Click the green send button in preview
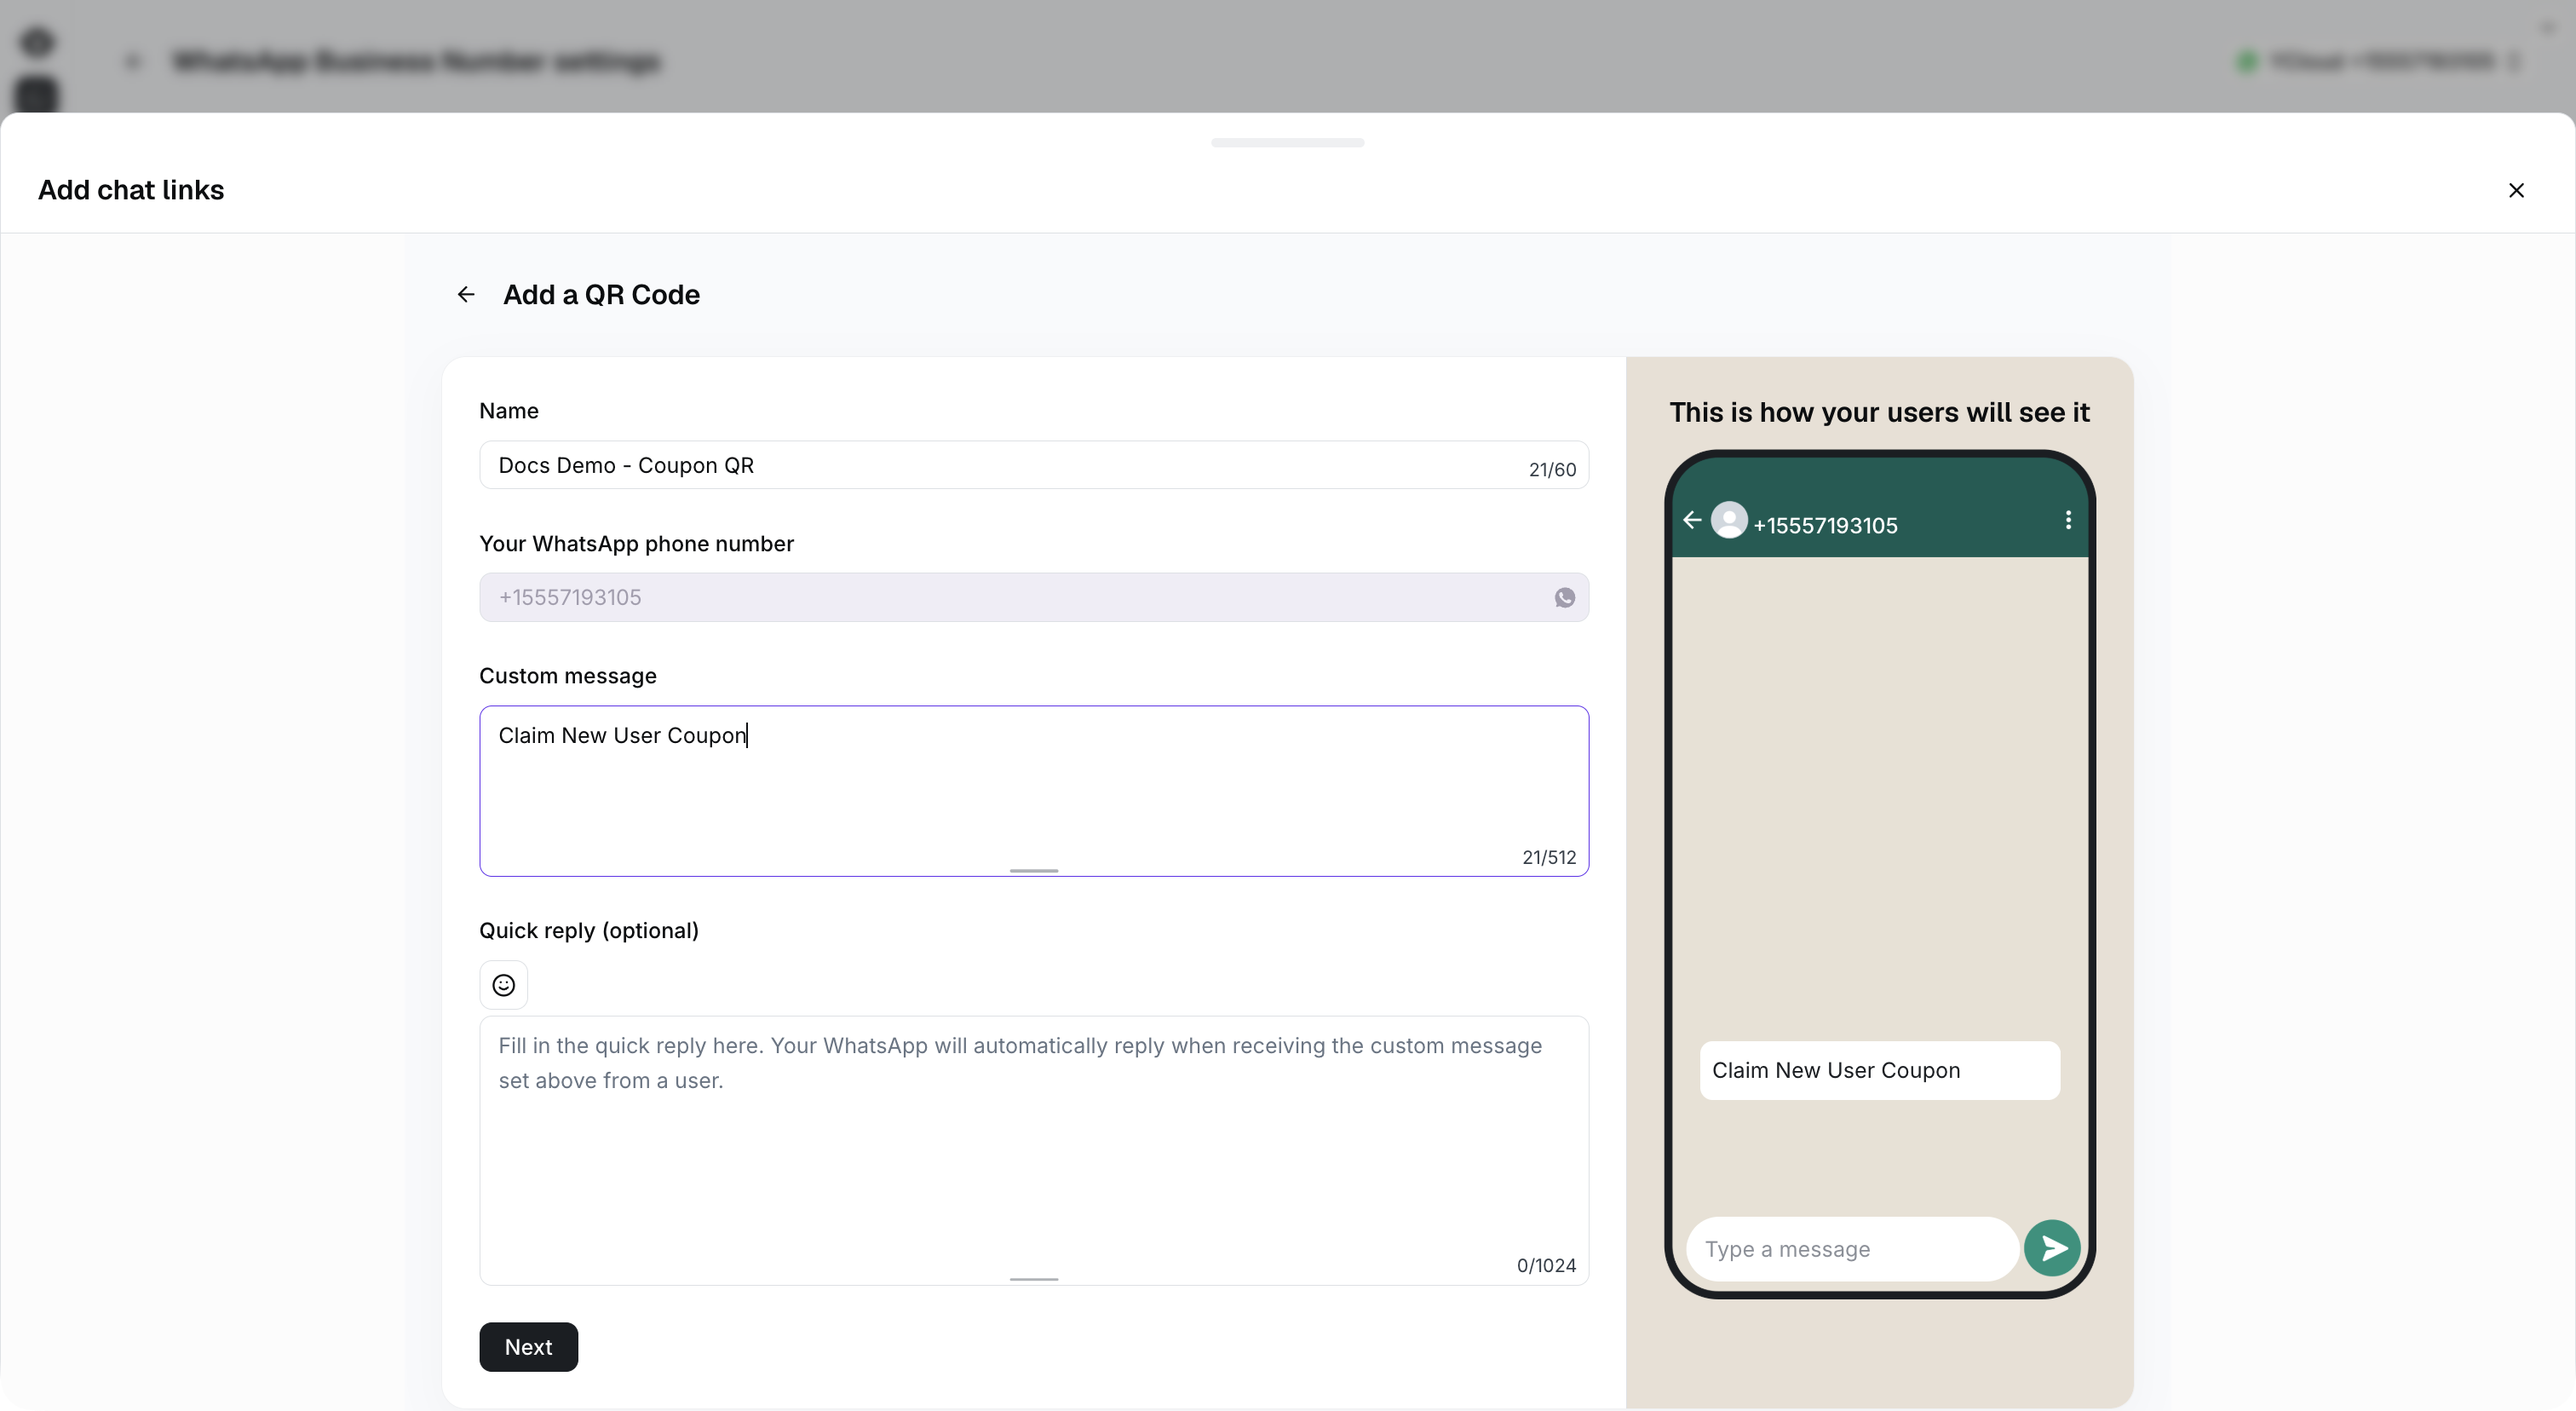 pyautogui.click(x=2052, y=1248)
